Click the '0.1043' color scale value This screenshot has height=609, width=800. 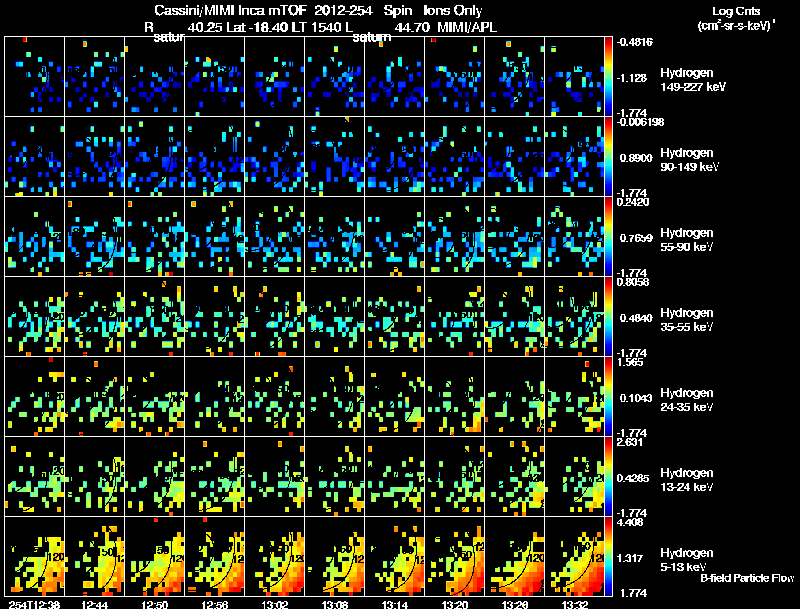[x=636, y=398]
